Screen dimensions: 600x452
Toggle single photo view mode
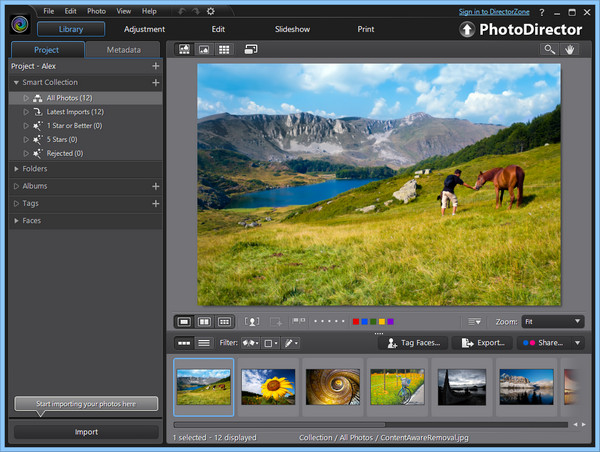(184, 322)
